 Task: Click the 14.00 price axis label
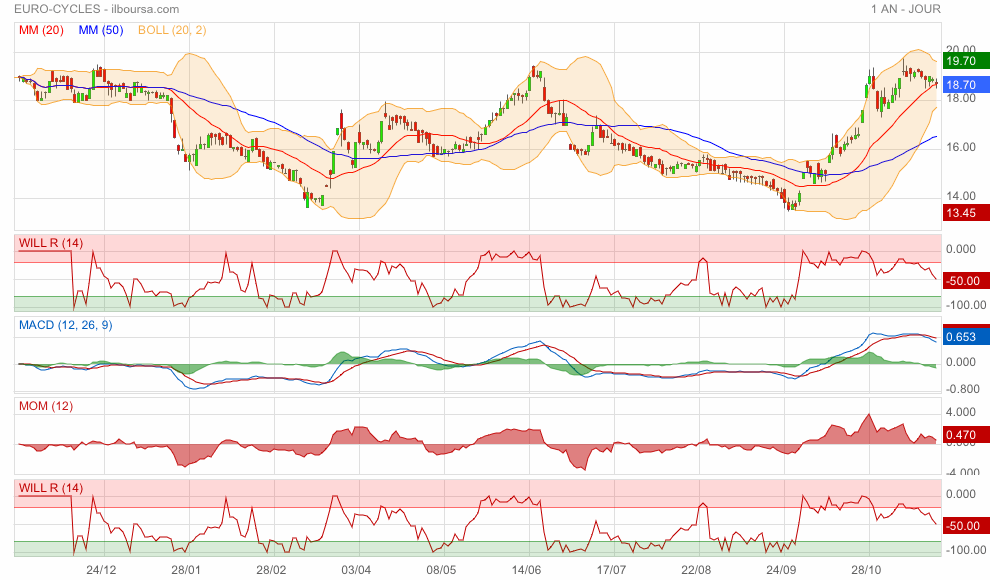click(x=960, y=196)
